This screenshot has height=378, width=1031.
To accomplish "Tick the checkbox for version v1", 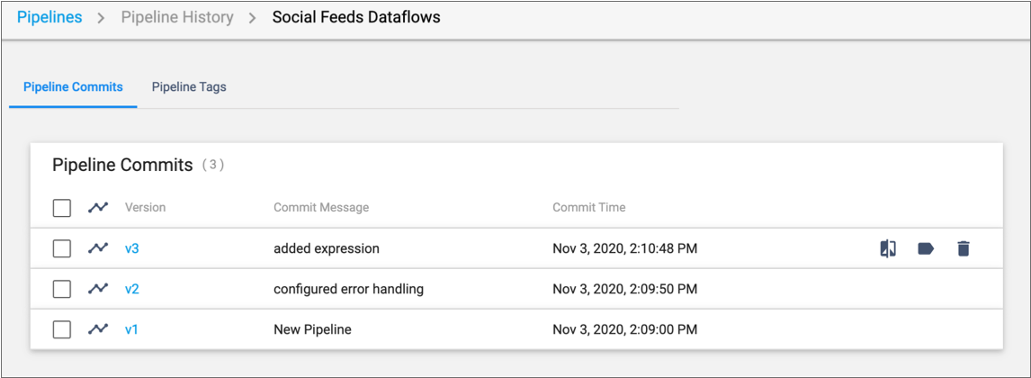I will pyautogui.click(x=62, y=329).
